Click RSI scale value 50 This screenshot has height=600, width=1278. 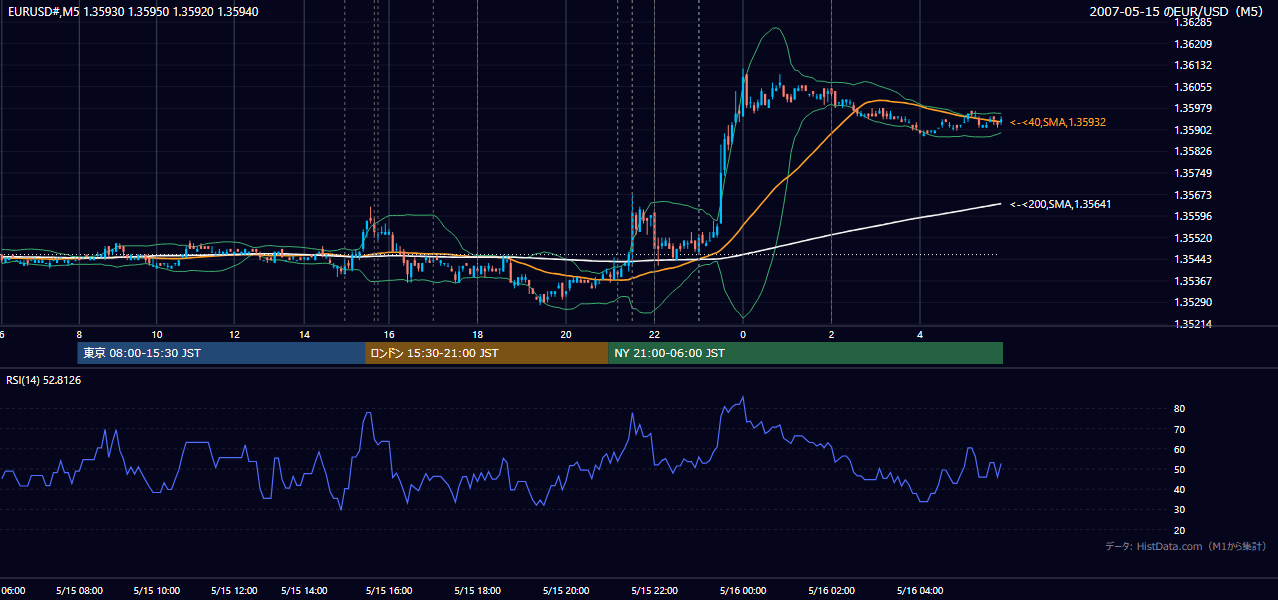click(x=1179, y=469)
